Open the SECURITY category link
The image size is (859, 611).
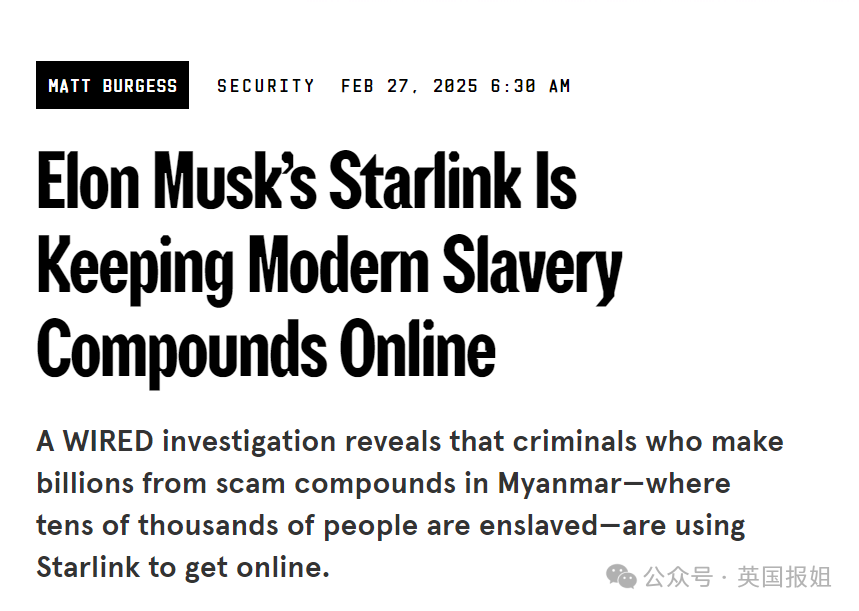266,86
